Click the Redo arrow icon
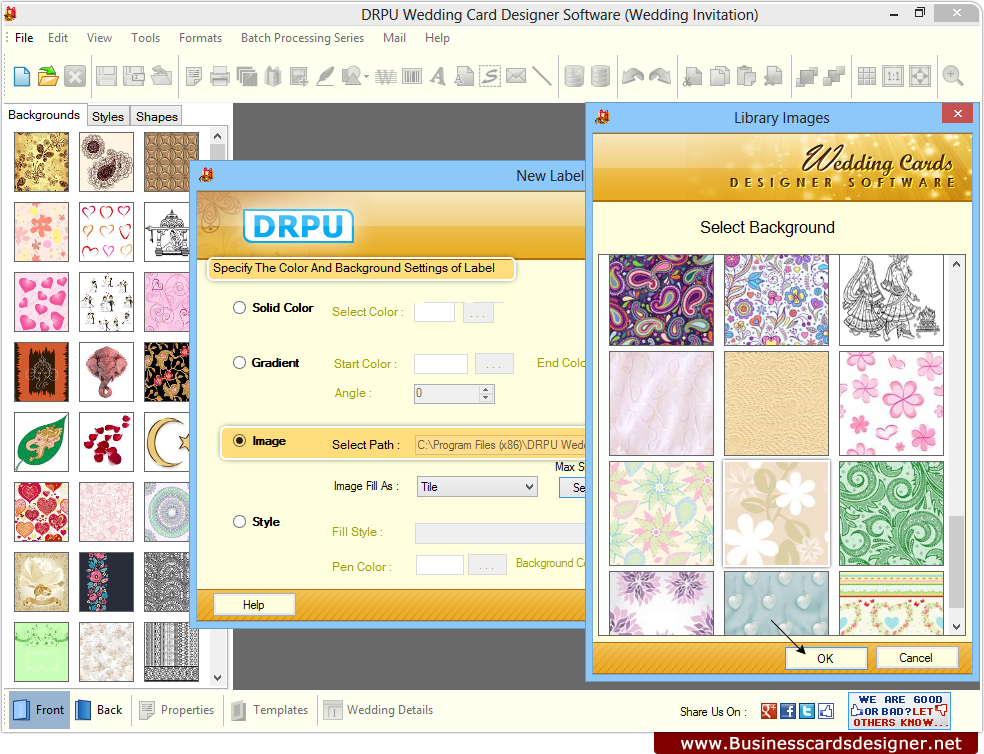Image resolution: width=984 pixels, height=754 pixels. click(x=660, y=77)
